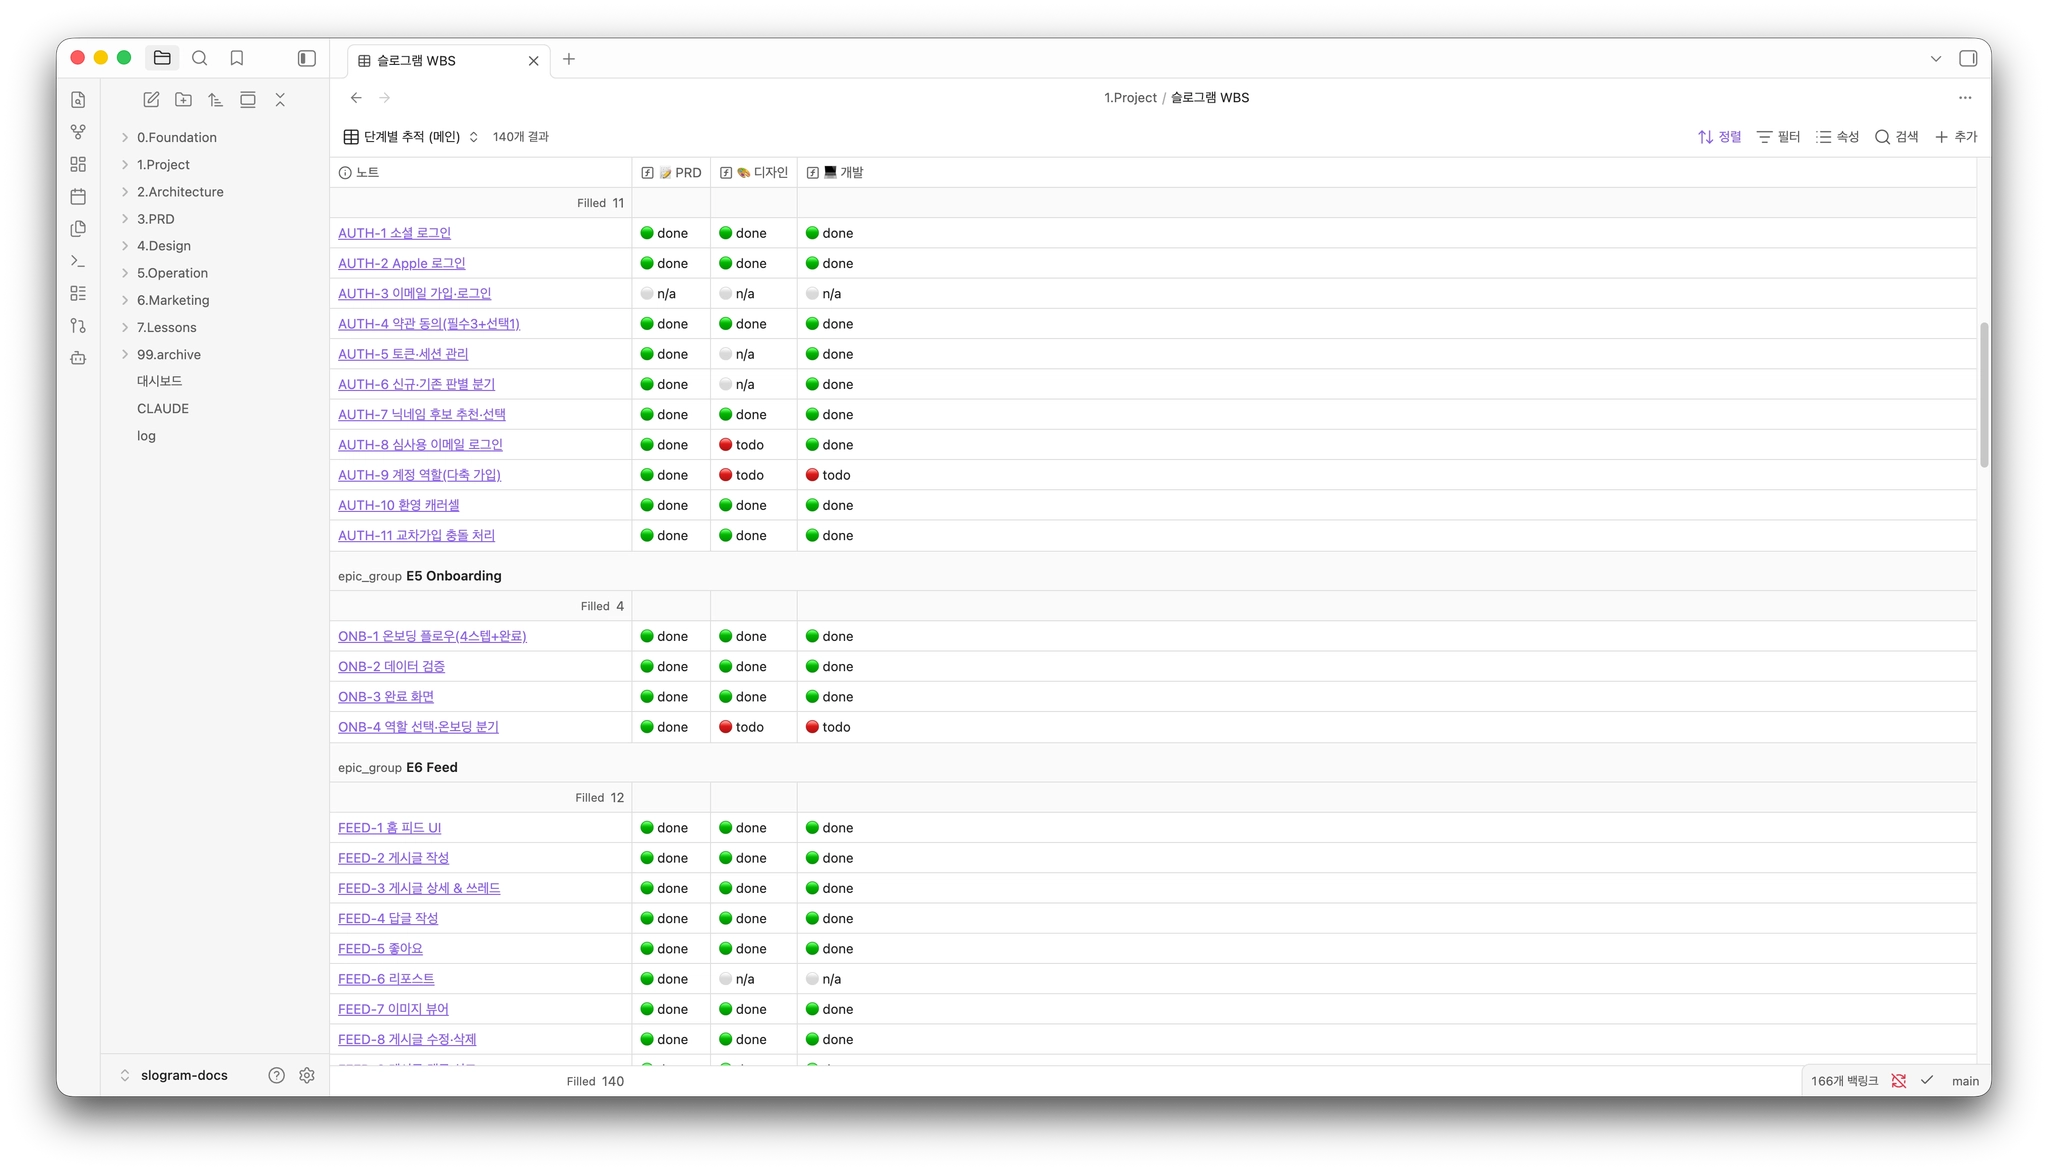Image resolution: width=2048 pixels, height=1171 pixels.
Task: Open the search magnifier in the sidebar header
Action: click(x=199, y=58)
